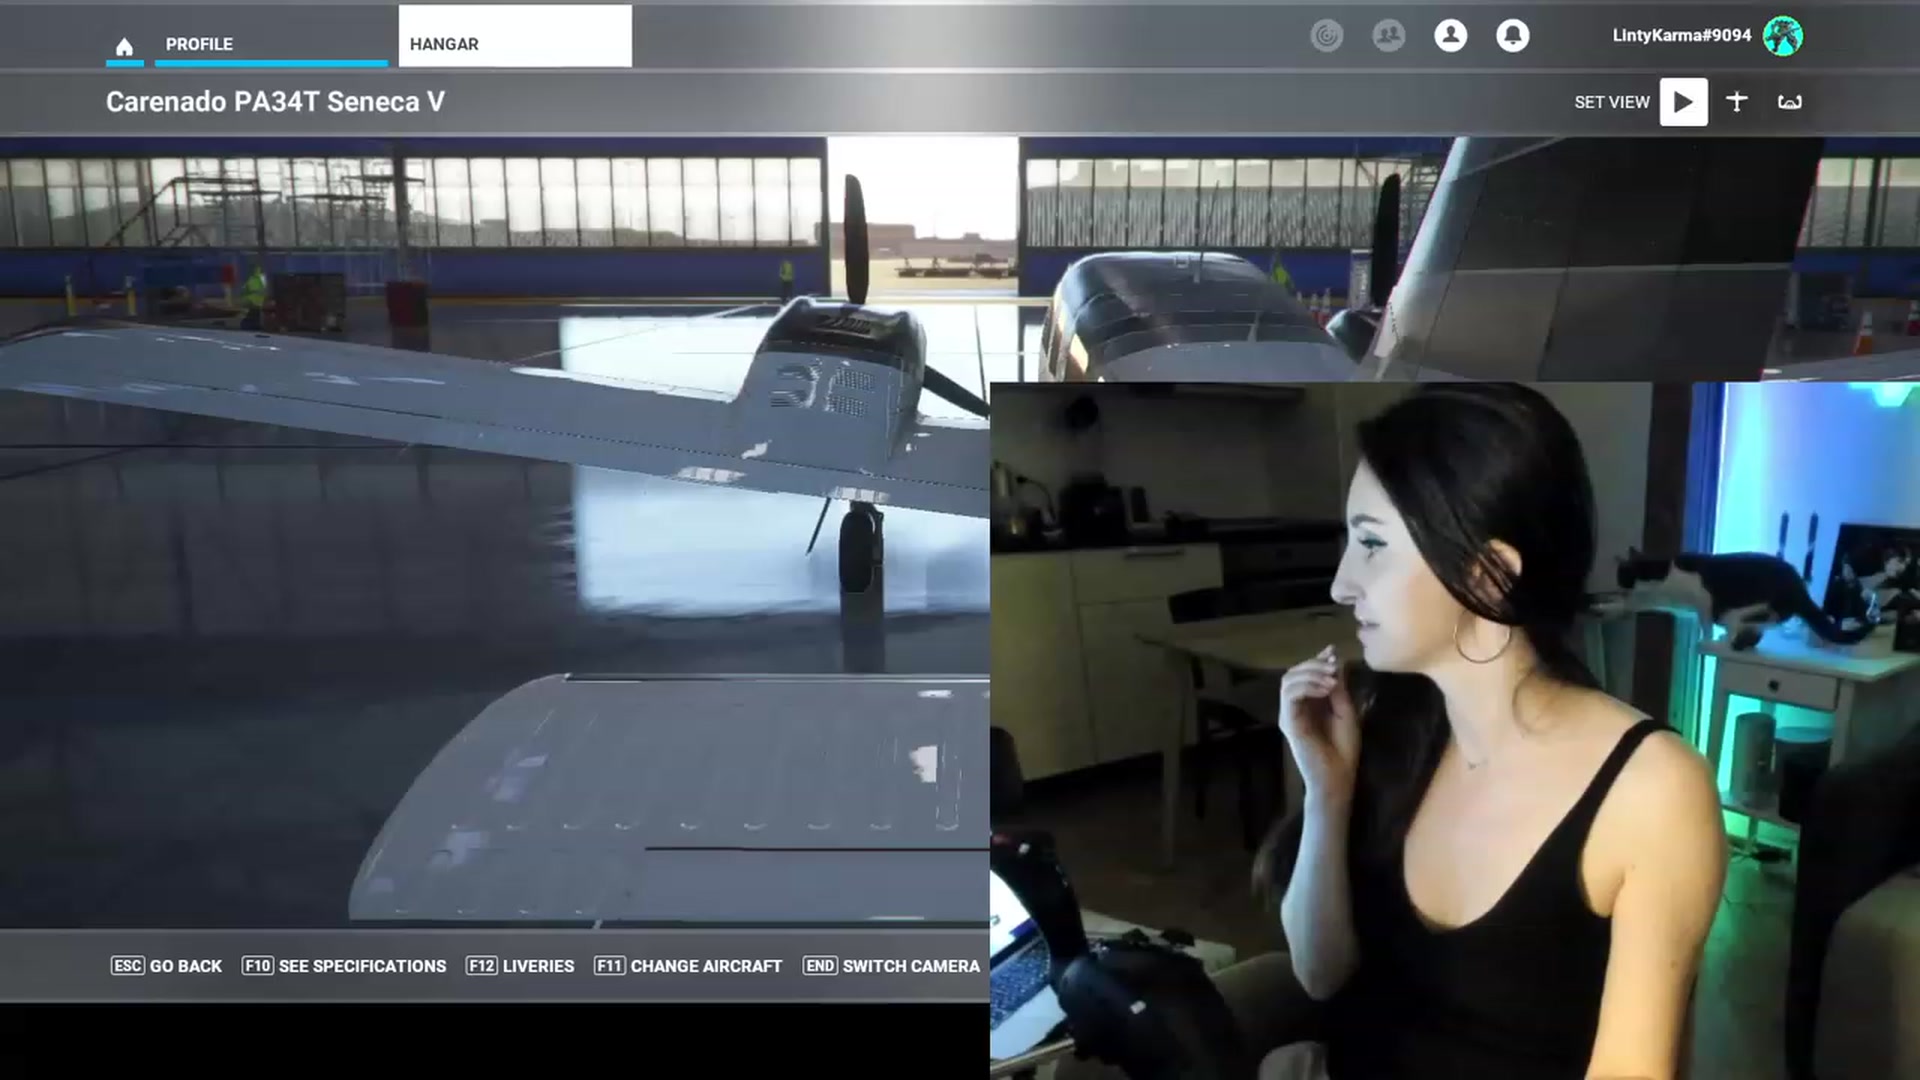The height and width of the screenshot is (1080, 1920).
Task: Open the notifications bell icon
Action: [x=1512, y=36]
